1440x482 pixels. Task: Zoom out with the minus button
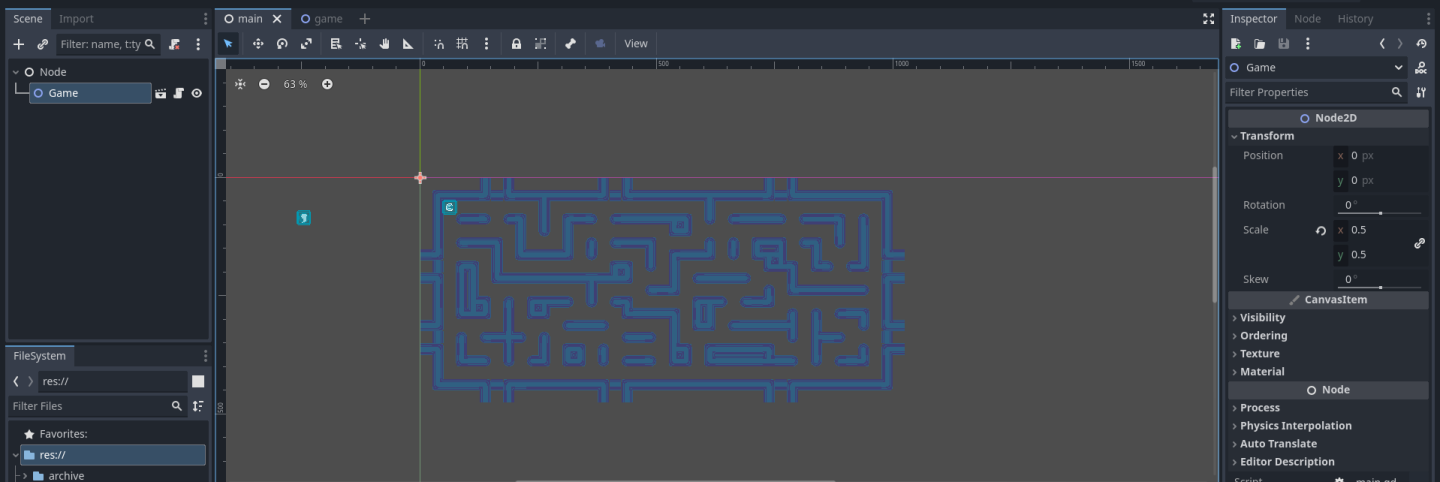tap(264, 84)
